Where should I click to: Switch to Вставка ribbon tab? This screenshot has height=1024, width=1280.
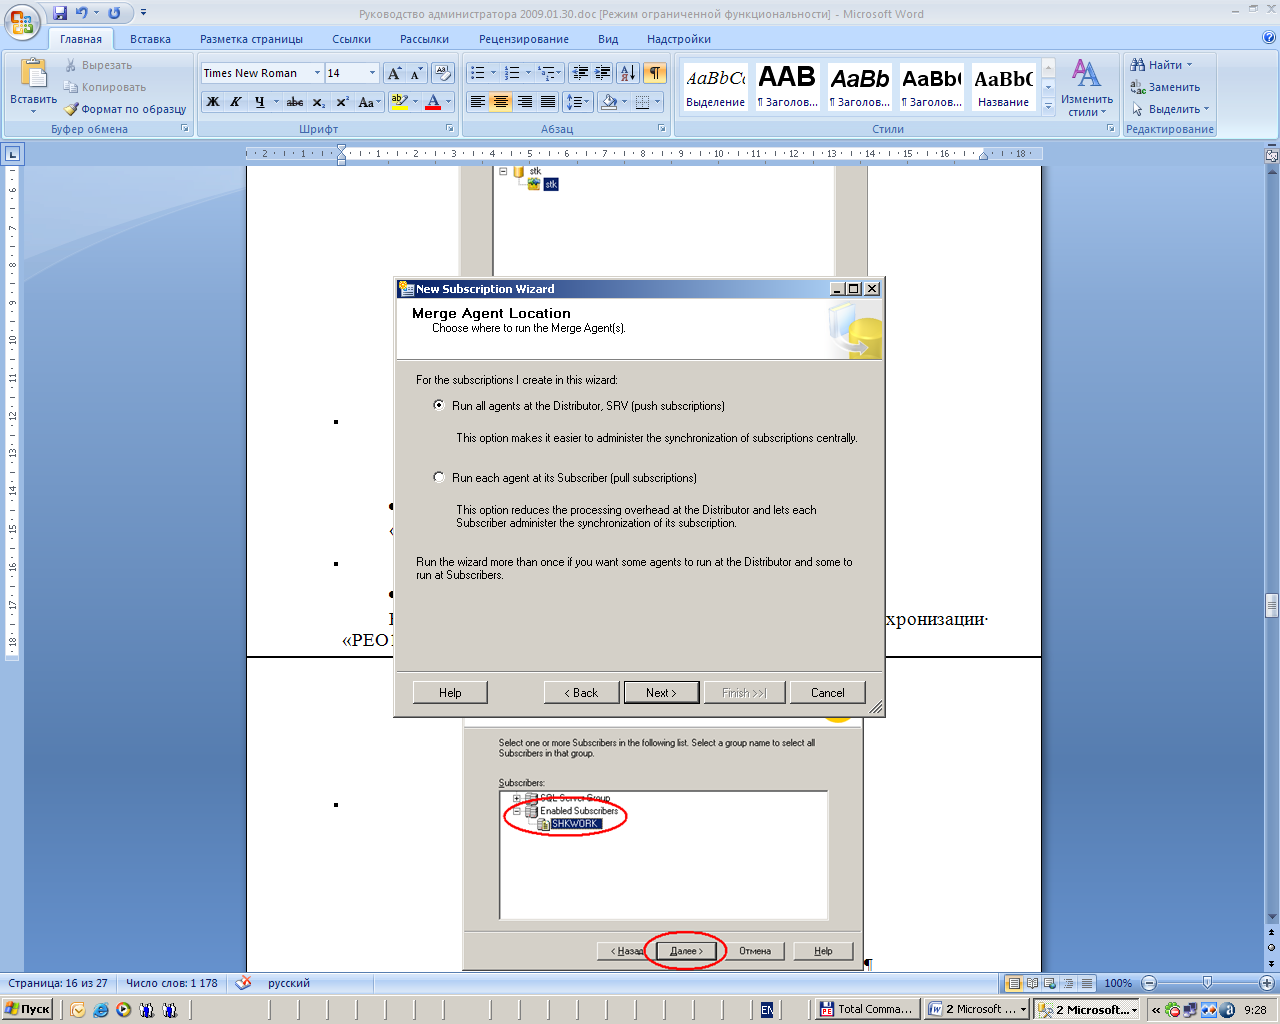coord(150,39)
